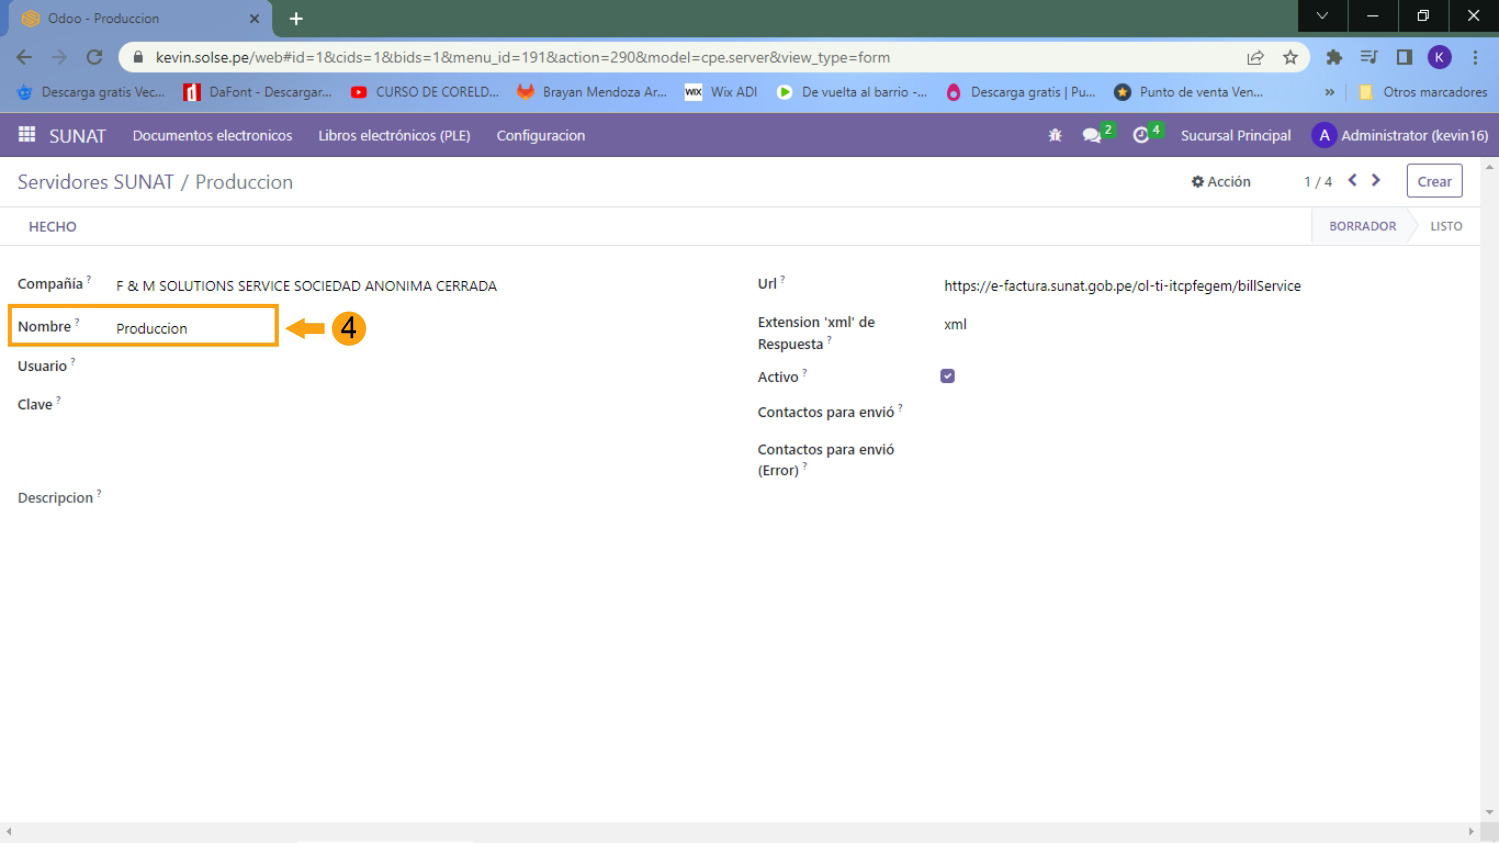Open the Configuracion menu
1499x843 pixels.
coord(540,135)
